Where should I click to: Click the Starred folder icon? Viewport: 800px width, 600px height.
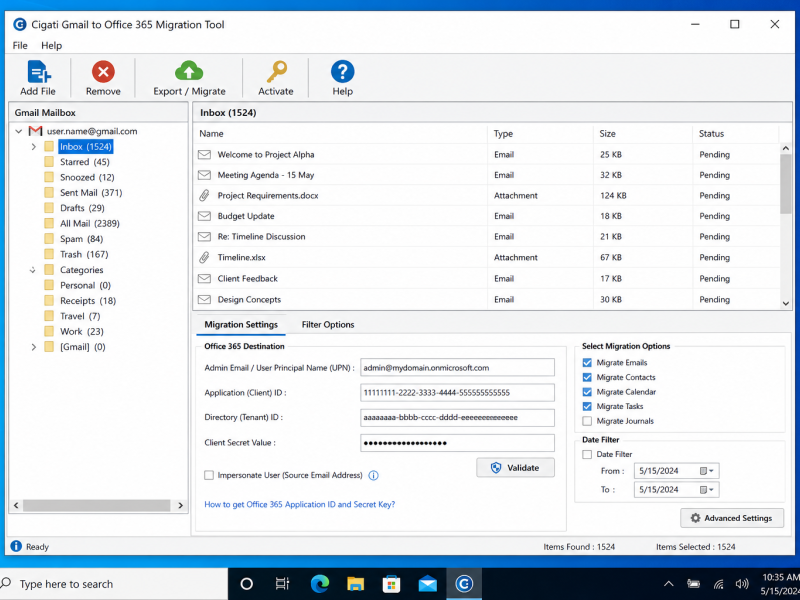[49, 162]
